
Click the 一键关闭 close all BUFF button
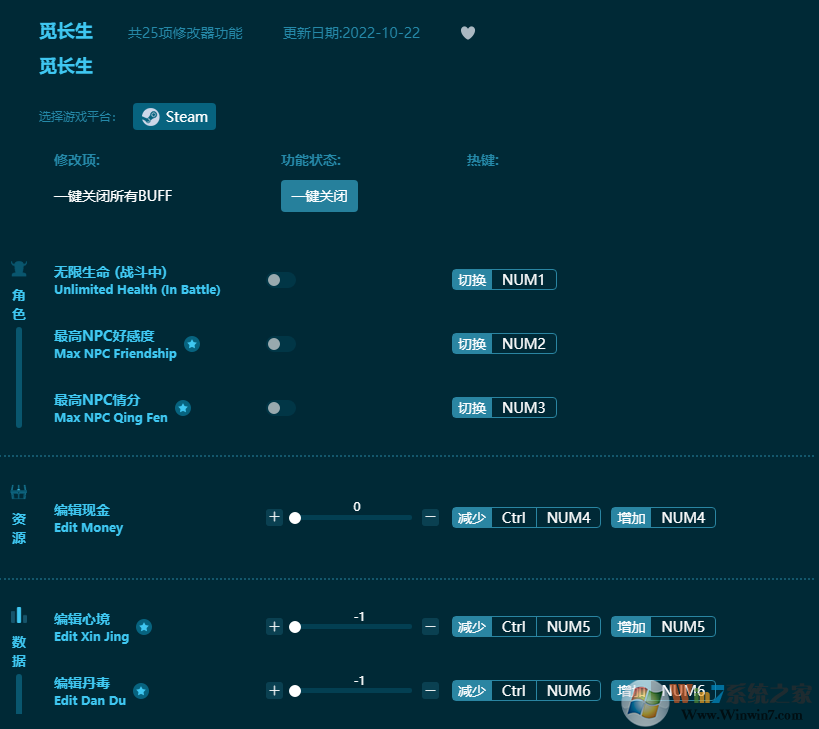(319, 196)
